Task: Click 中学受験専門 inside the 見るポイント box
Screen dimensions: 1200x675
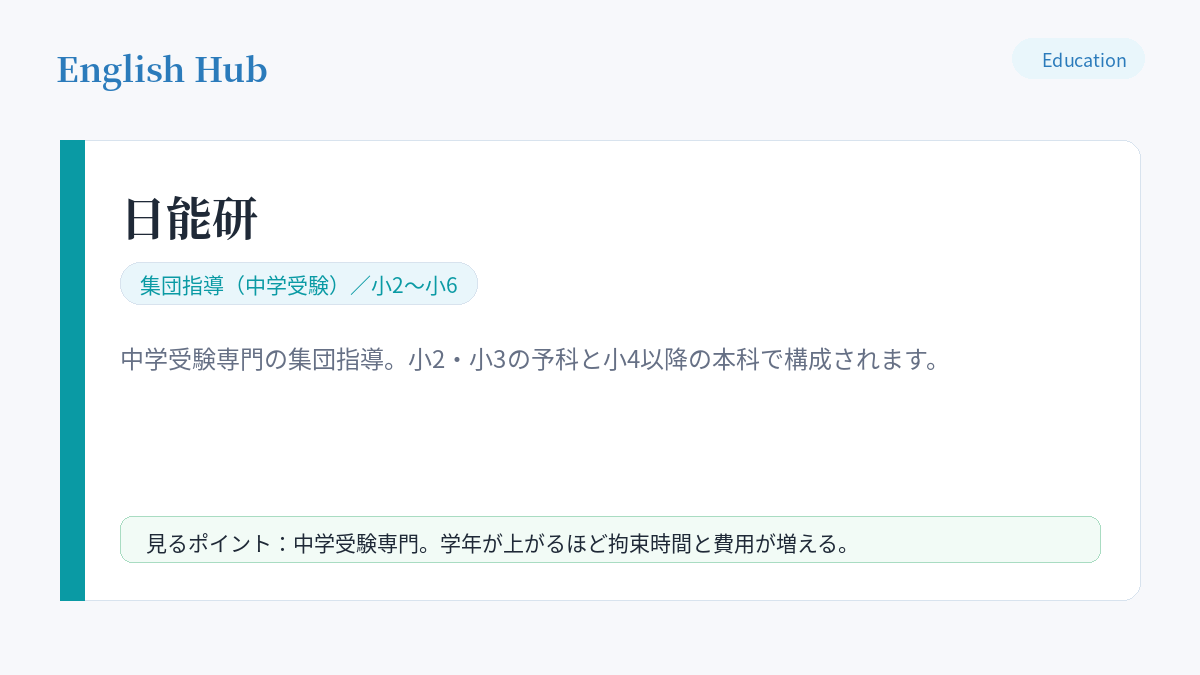Action: pos(355,544)
